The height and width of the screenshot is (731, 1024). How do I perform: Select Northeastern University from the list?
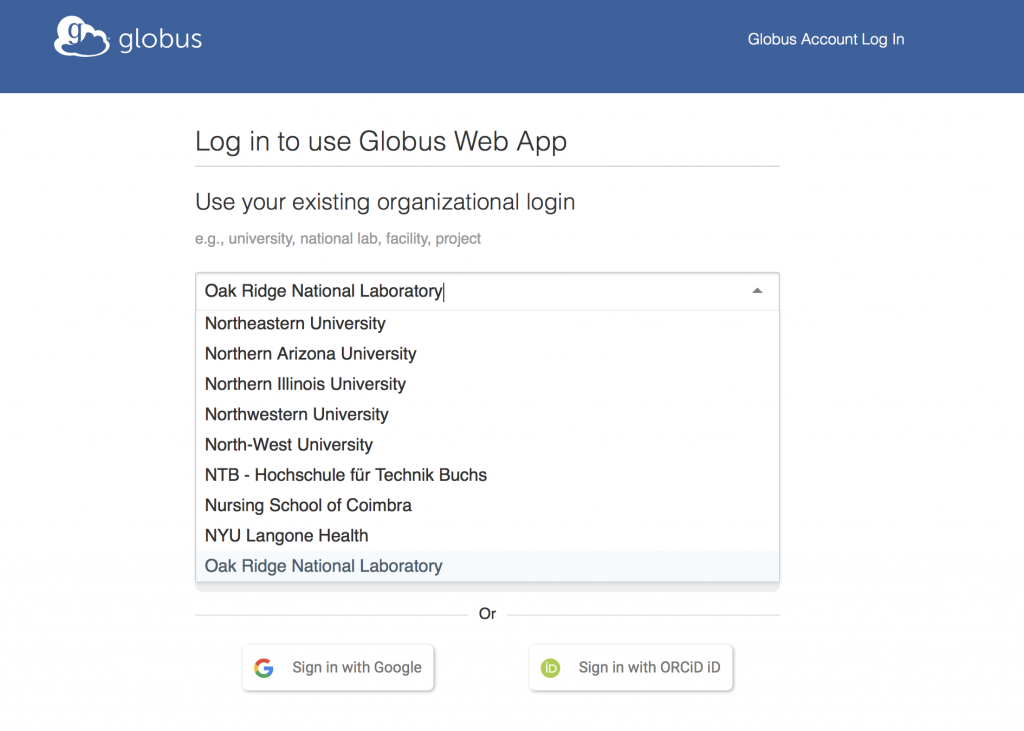point(295,324)
